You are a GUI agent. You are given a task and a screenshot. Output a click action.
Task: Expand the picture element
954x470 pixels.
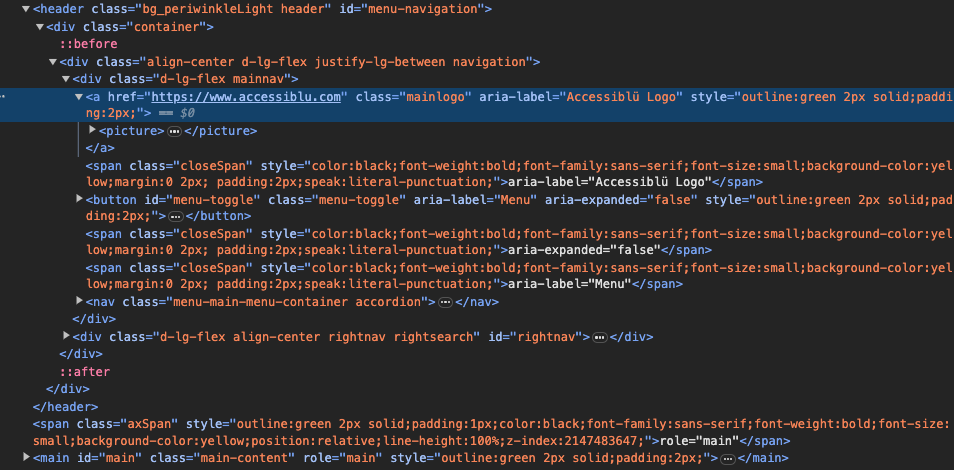click(x=93, y=131)
